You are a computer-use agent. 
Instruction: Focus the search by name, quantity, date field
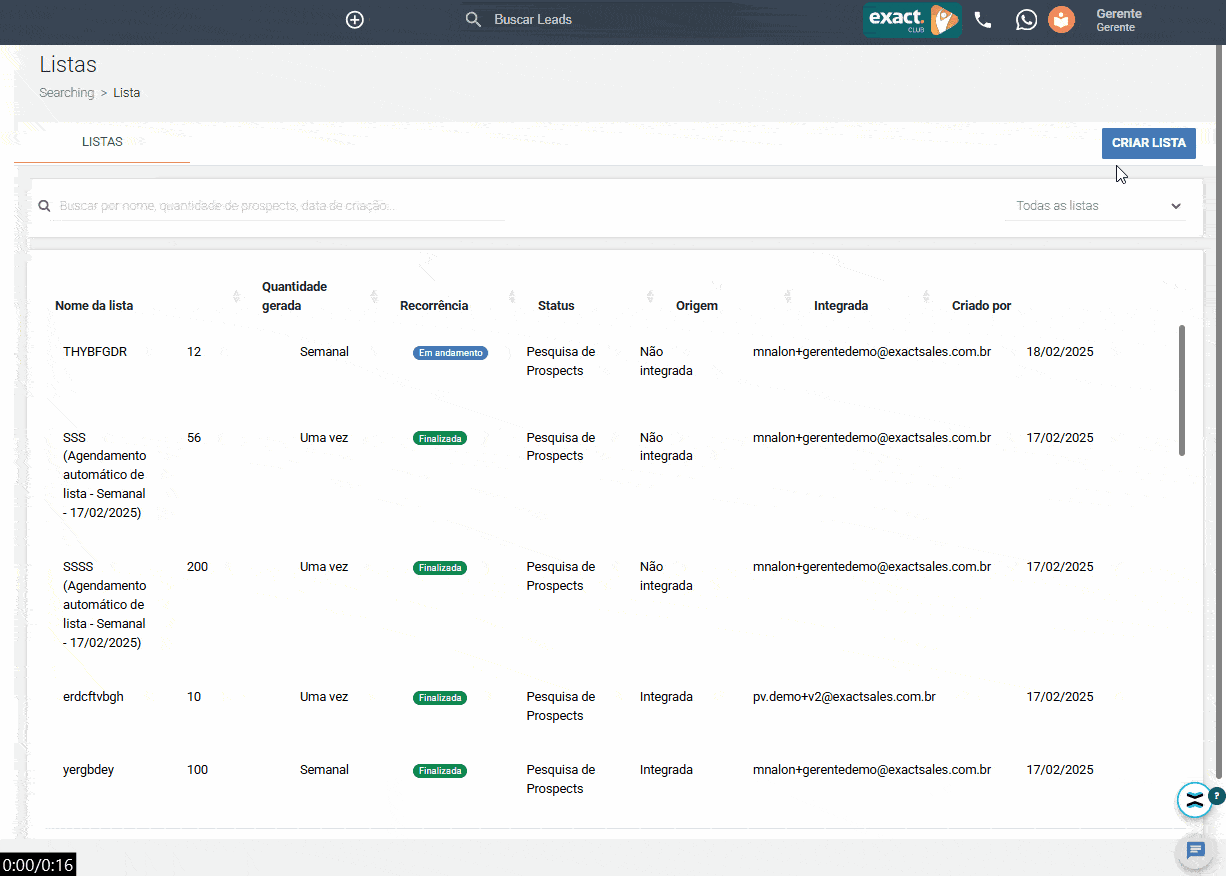coord(280,206)
